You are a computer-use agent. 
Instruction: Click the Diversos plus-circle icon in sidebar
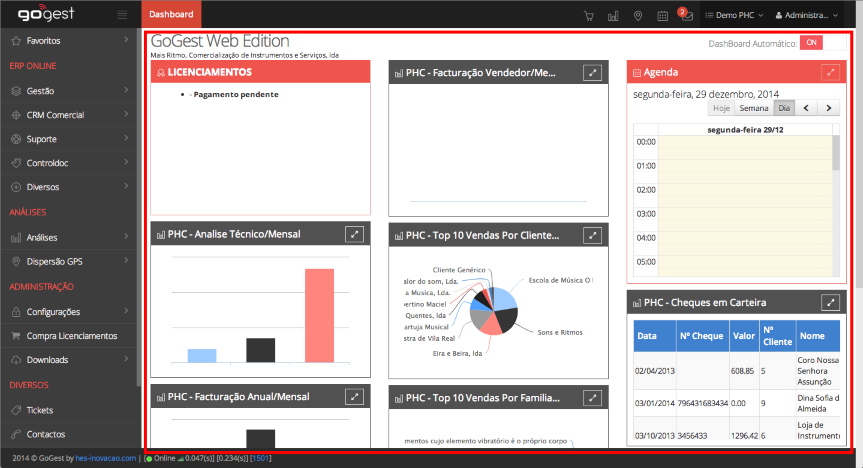16,187
